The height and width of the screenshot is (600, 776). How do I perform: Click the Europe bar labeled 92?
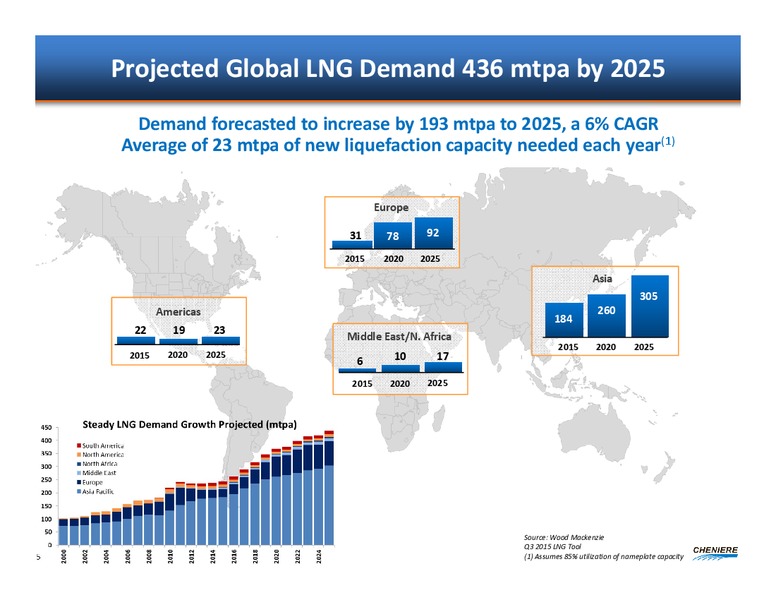tap(434, 233)
